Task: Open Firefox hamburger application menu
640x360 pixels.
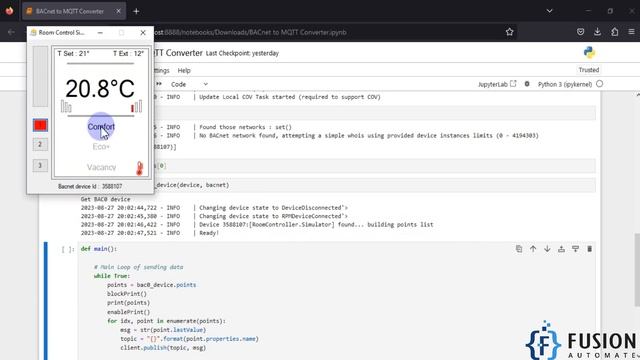Action: (x=631, y=32)
